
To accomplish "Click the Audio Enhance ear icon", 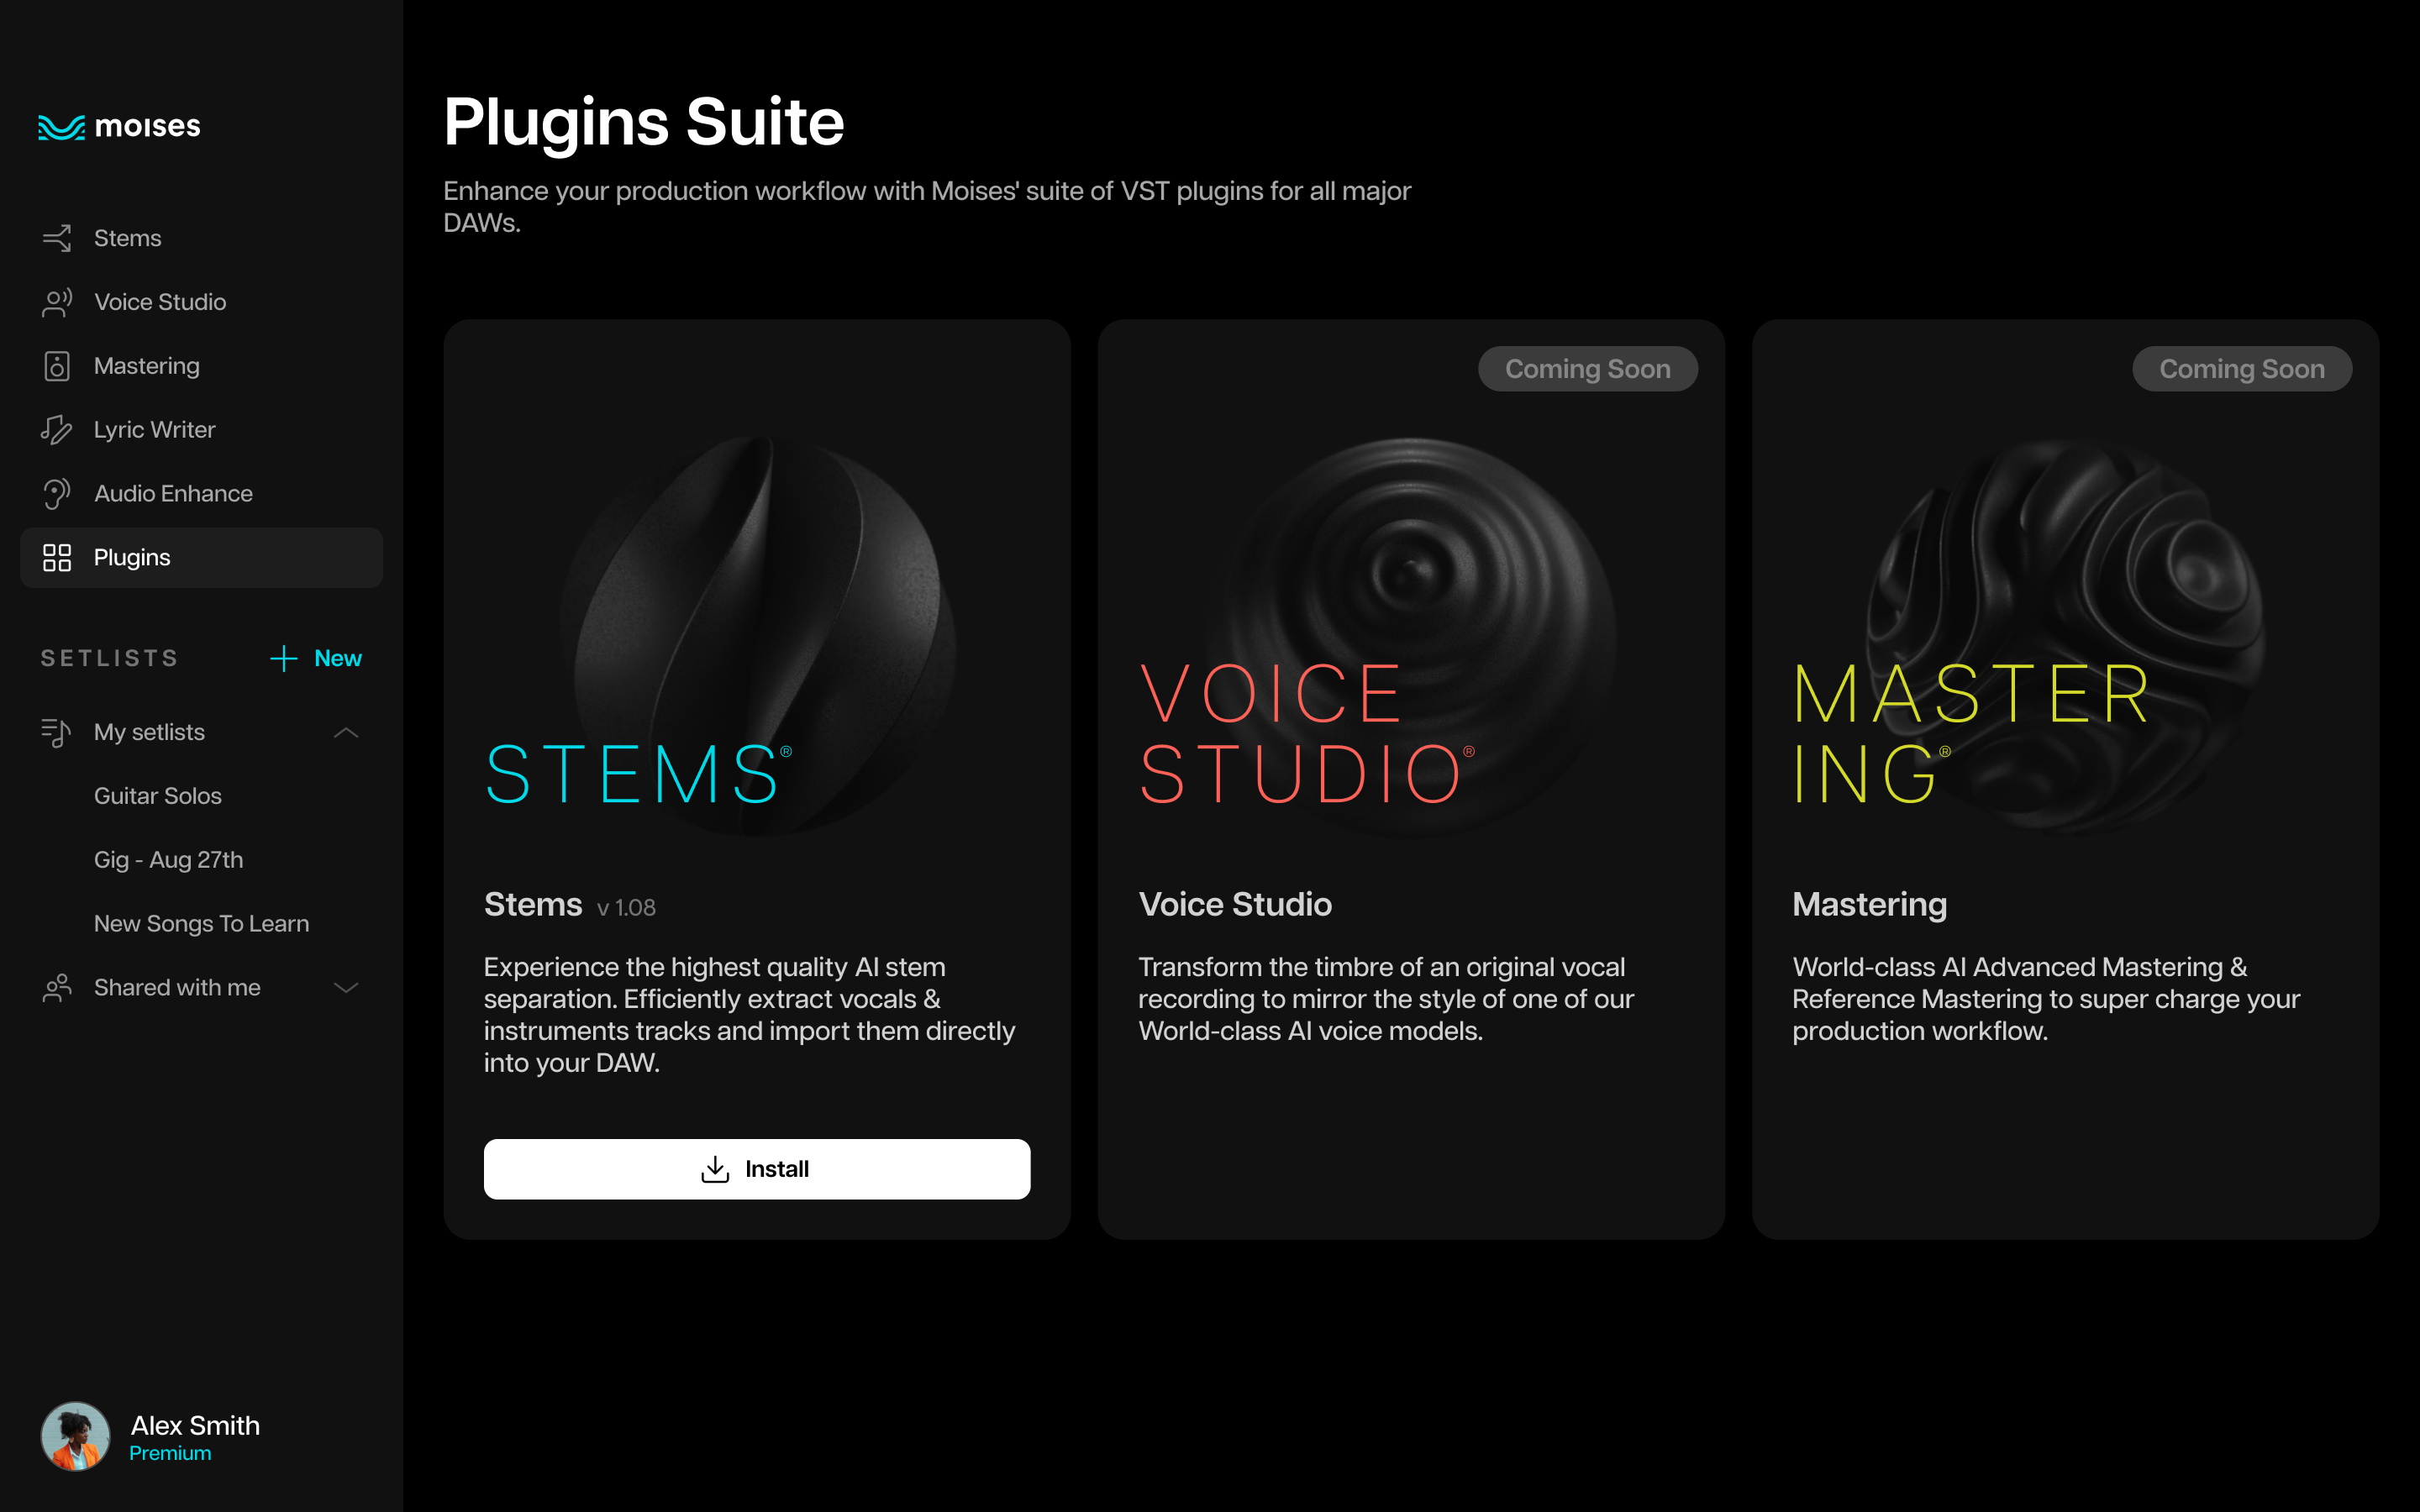I will pos(57,494).
